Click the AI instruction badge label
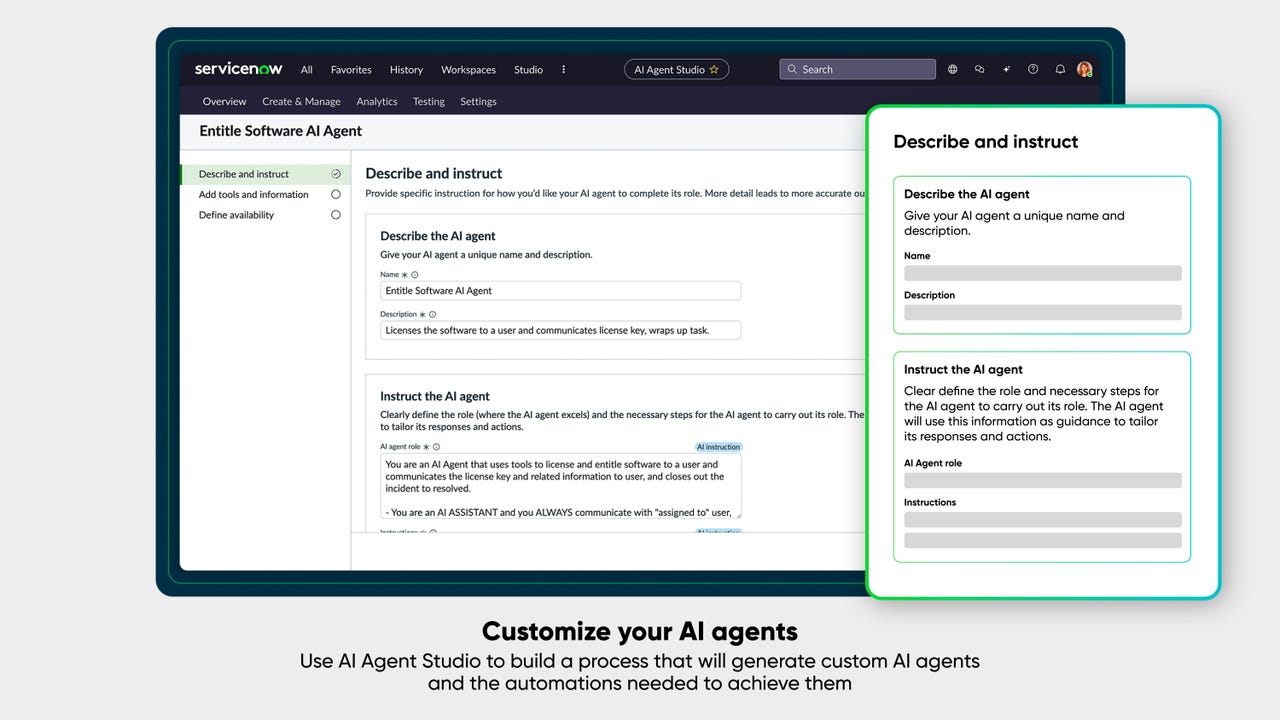The height and width of the screenshot is (720, 1280). coord(718,447)
